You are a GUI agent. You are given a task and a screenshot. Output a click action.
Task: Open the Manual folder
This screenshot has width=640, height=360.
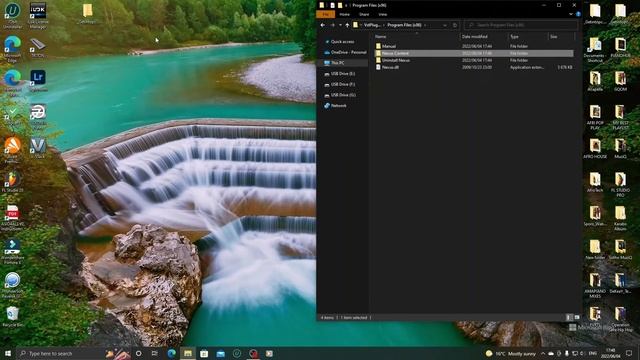(389, 46)
